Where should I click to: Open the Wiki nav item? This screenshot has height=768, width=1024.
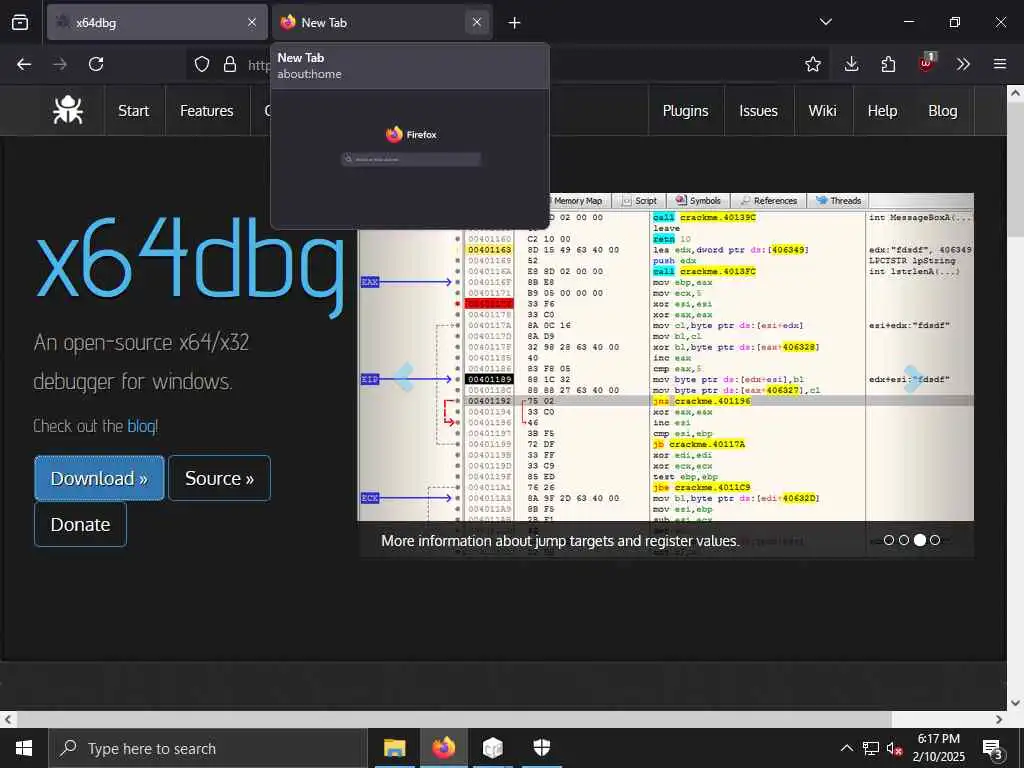[x=822, y=111]
